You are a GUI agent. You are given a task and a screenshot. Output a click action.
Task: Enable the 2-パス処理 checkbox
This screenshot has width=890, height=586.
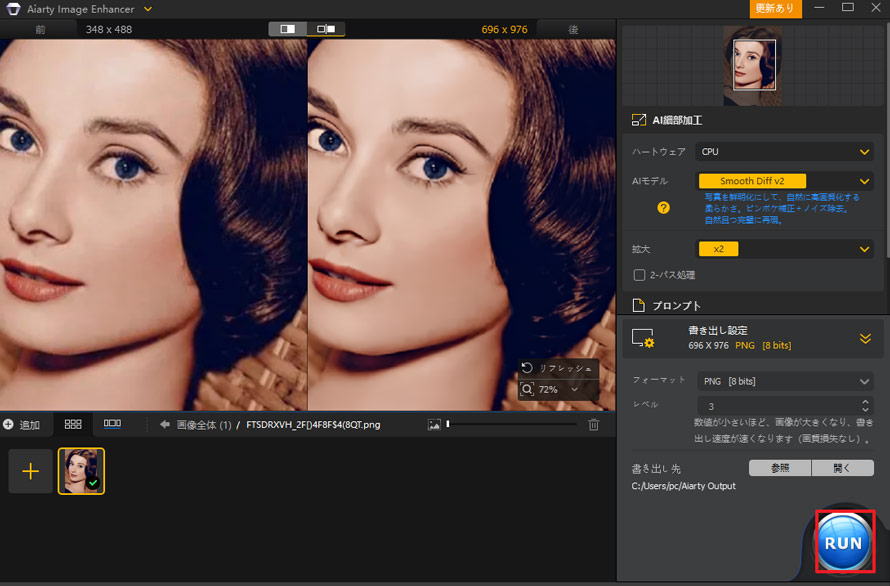[x=639, y=275]
